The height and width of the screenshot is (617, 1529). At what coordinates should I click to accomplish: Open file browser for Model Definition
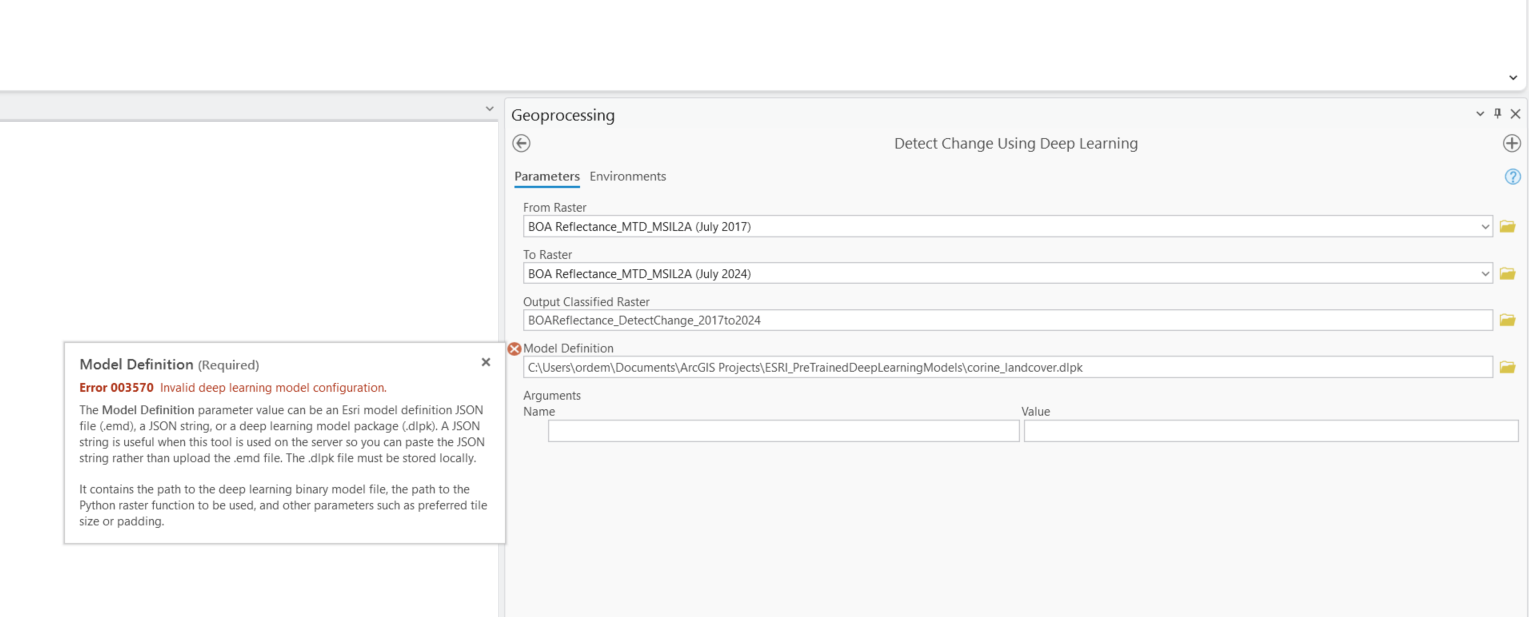click(x=1510, y=366)
